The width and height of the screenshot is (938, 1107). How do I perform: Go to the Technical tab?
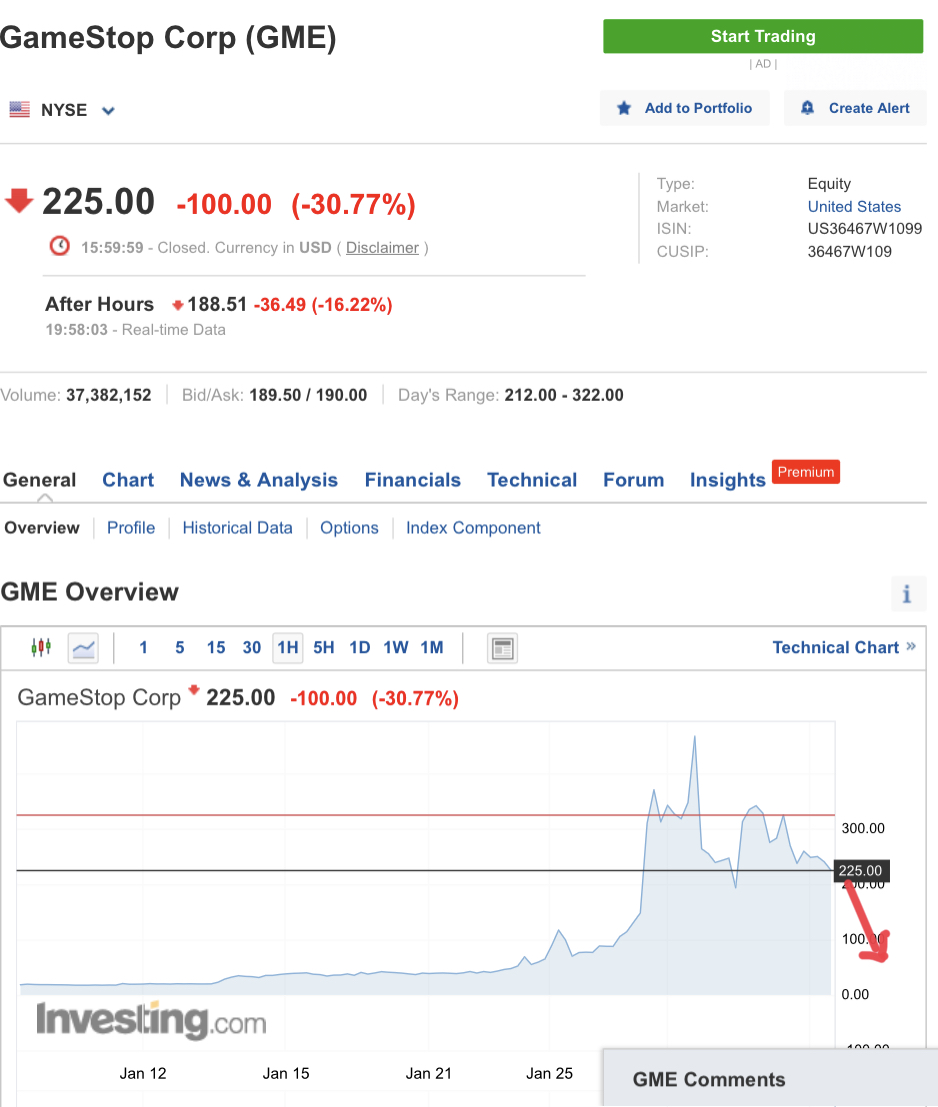[x=531, y=480]
